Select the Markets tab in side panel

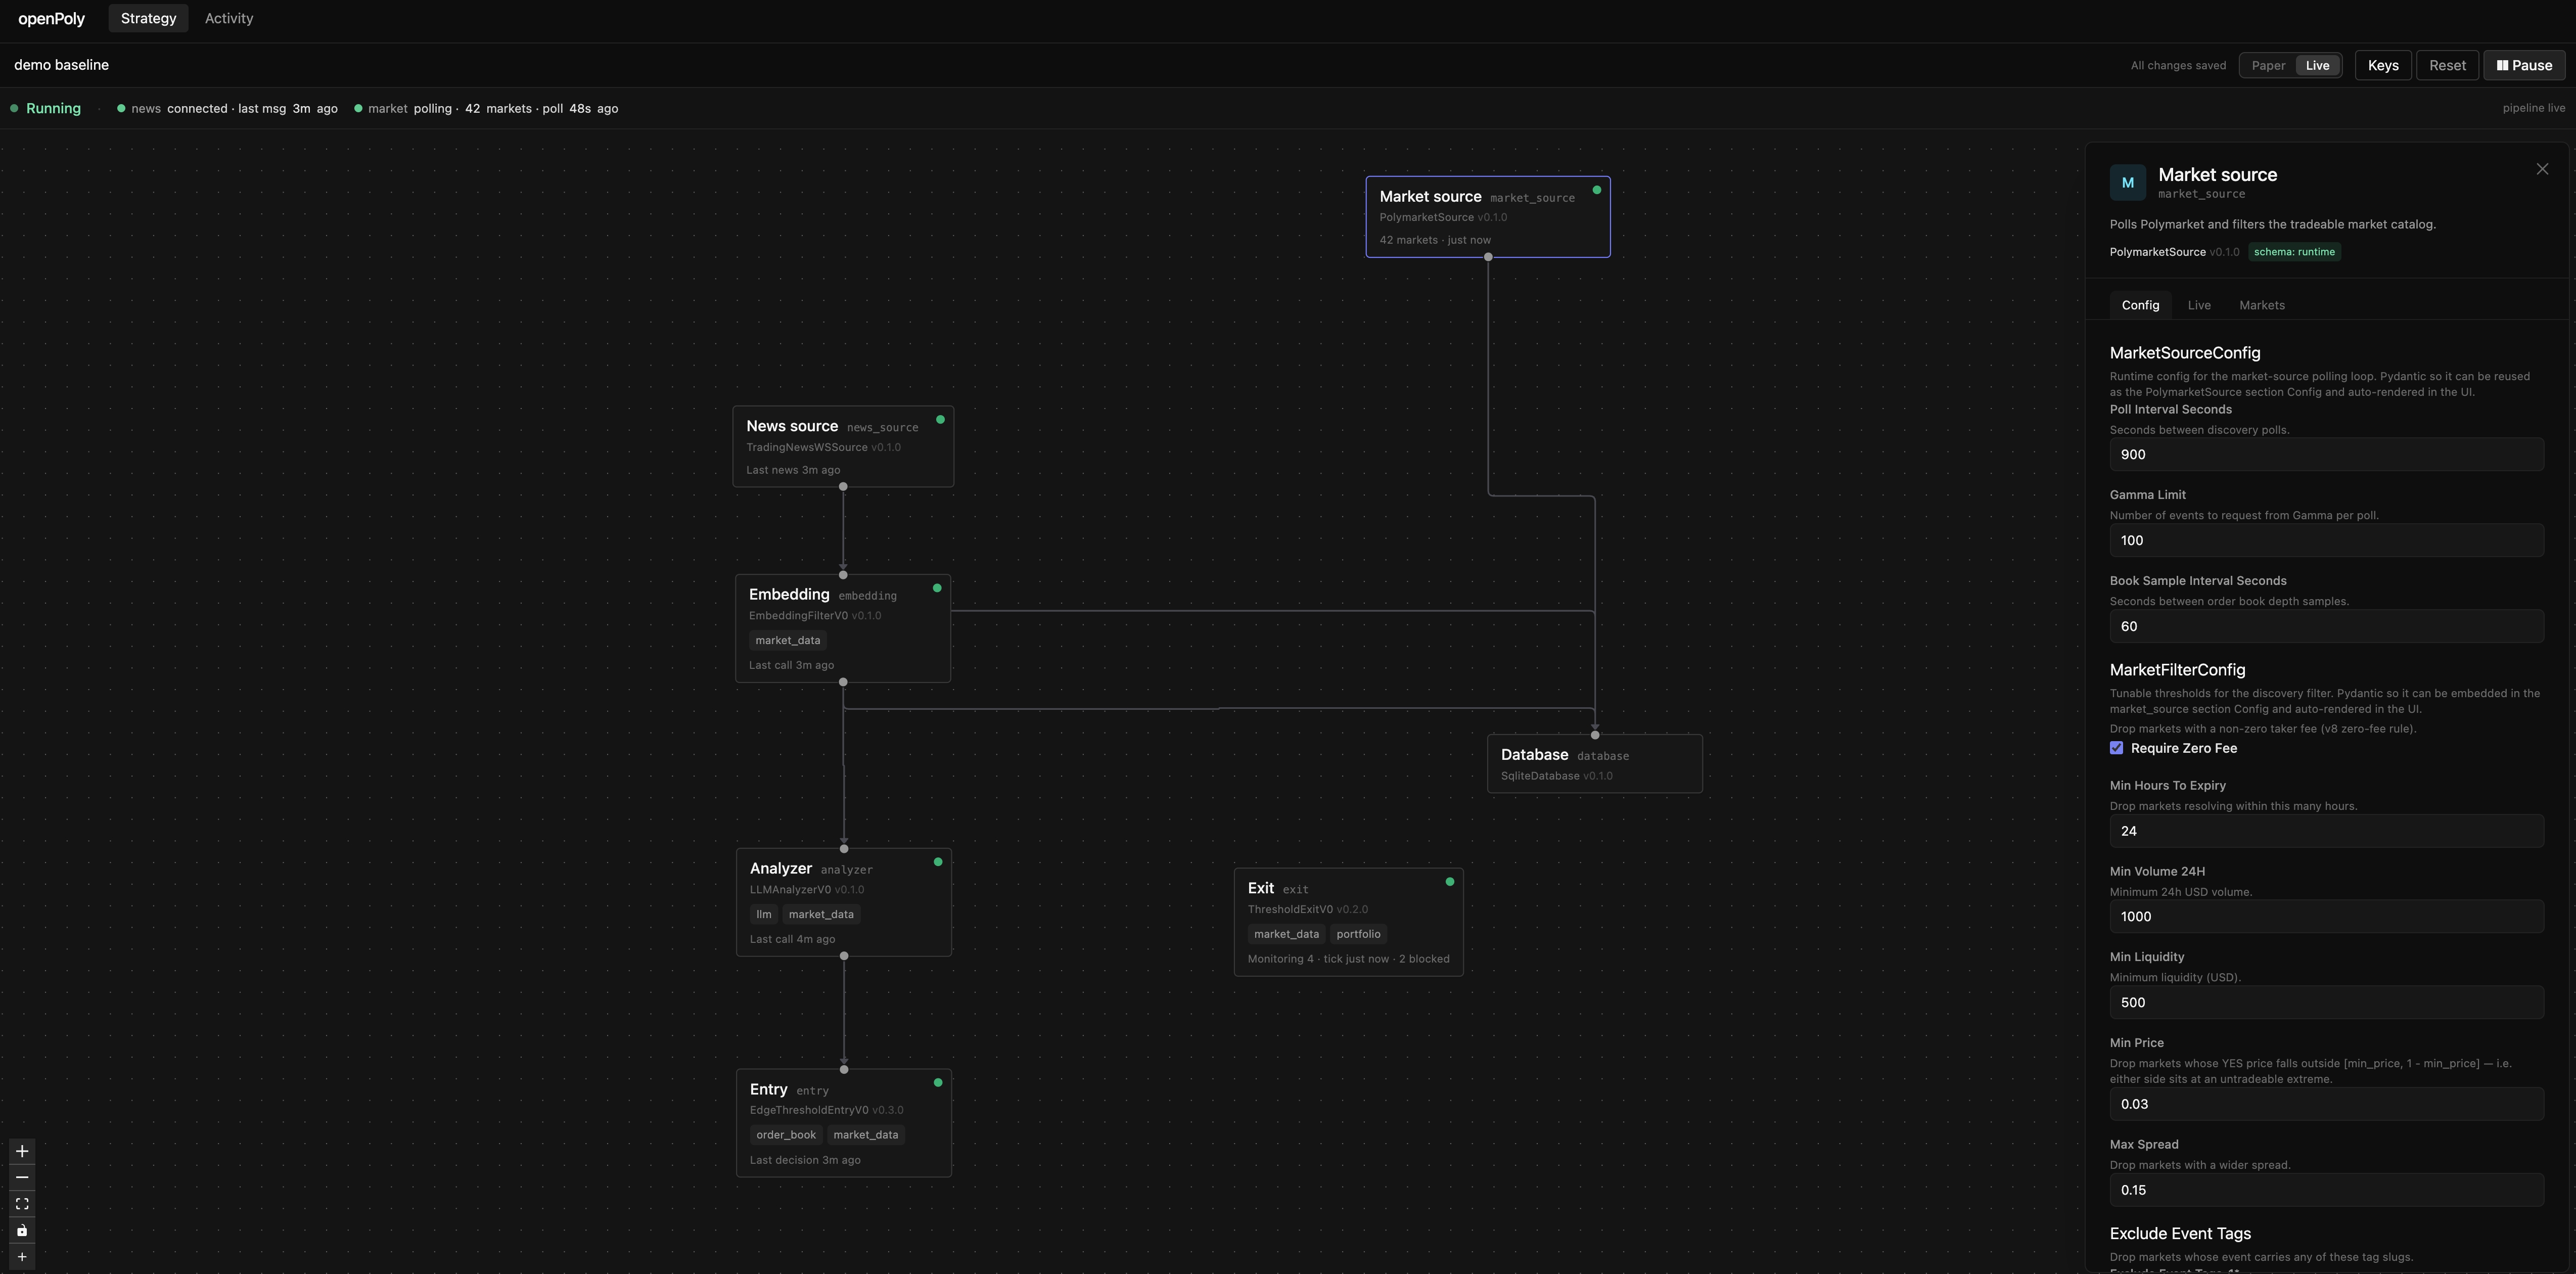pyautogui.click(x=2262, y=305)
